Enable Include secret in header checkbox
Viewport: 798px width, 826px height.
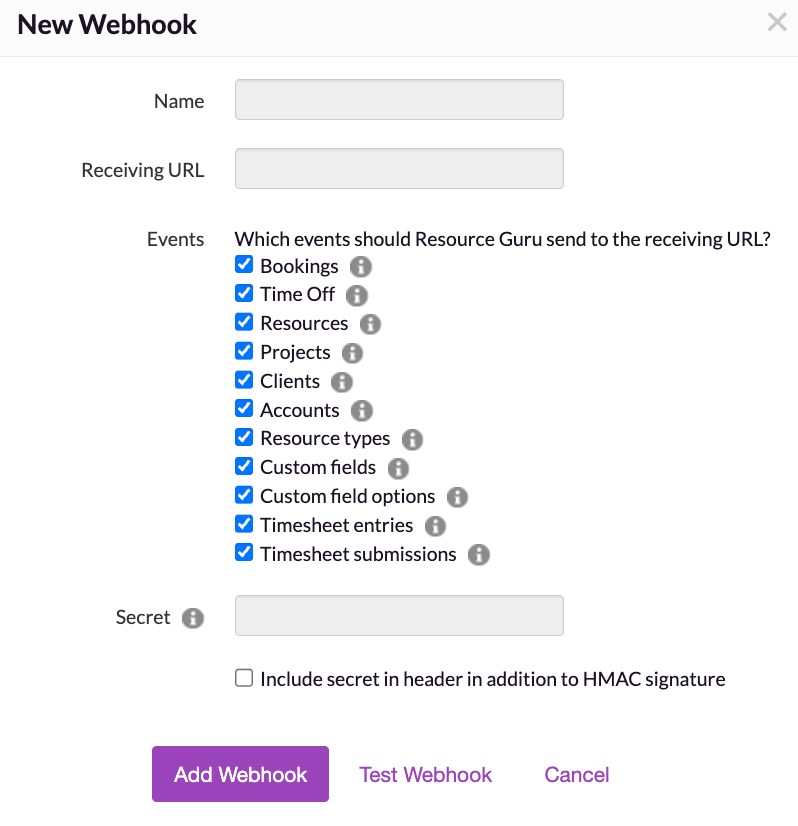pos(244,679)
